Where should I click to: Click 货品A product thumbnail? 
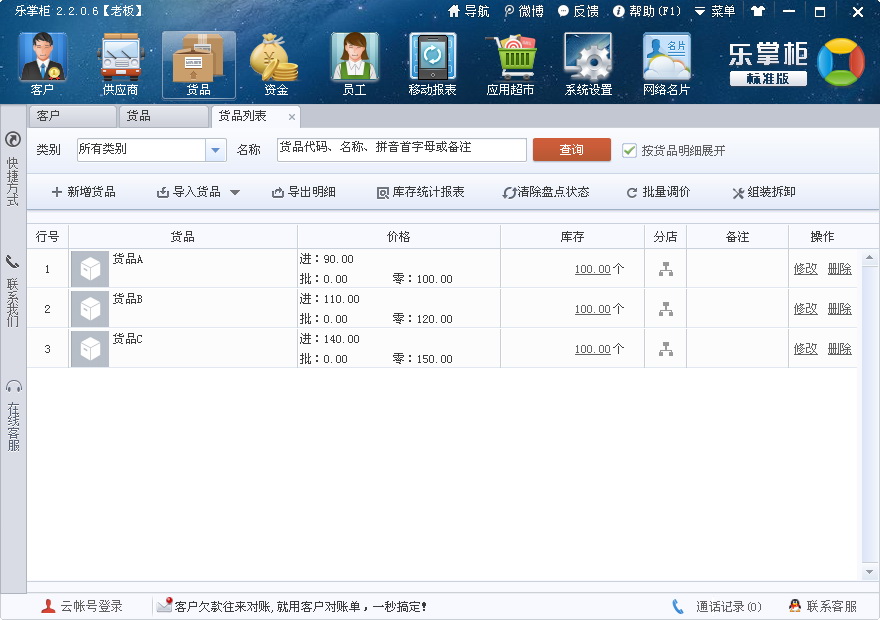coord(90,269)
